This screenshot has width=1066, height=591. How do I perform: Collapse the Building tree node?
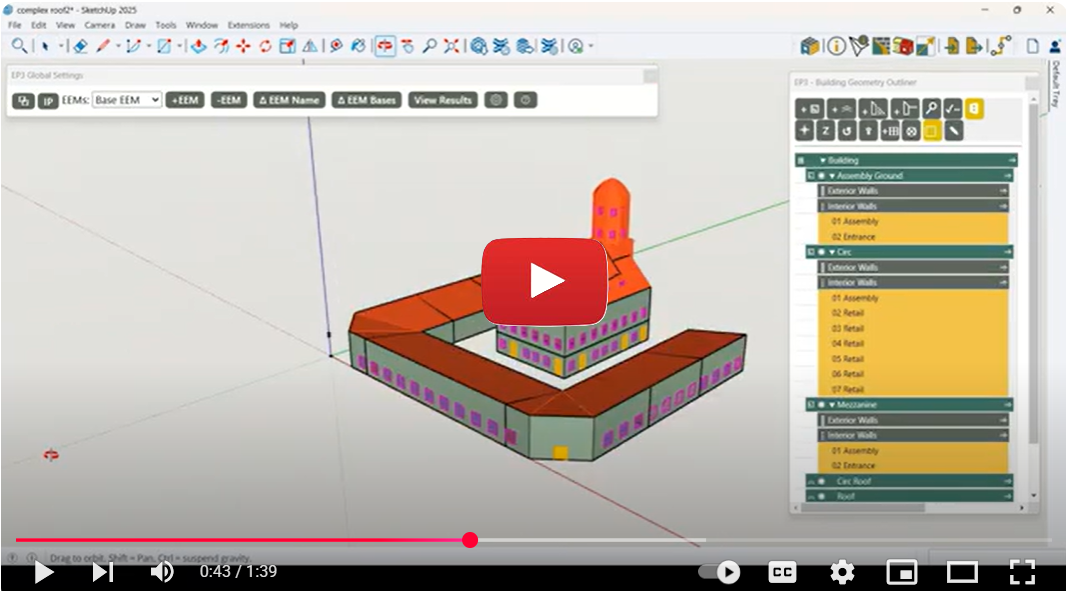point(823,161)
